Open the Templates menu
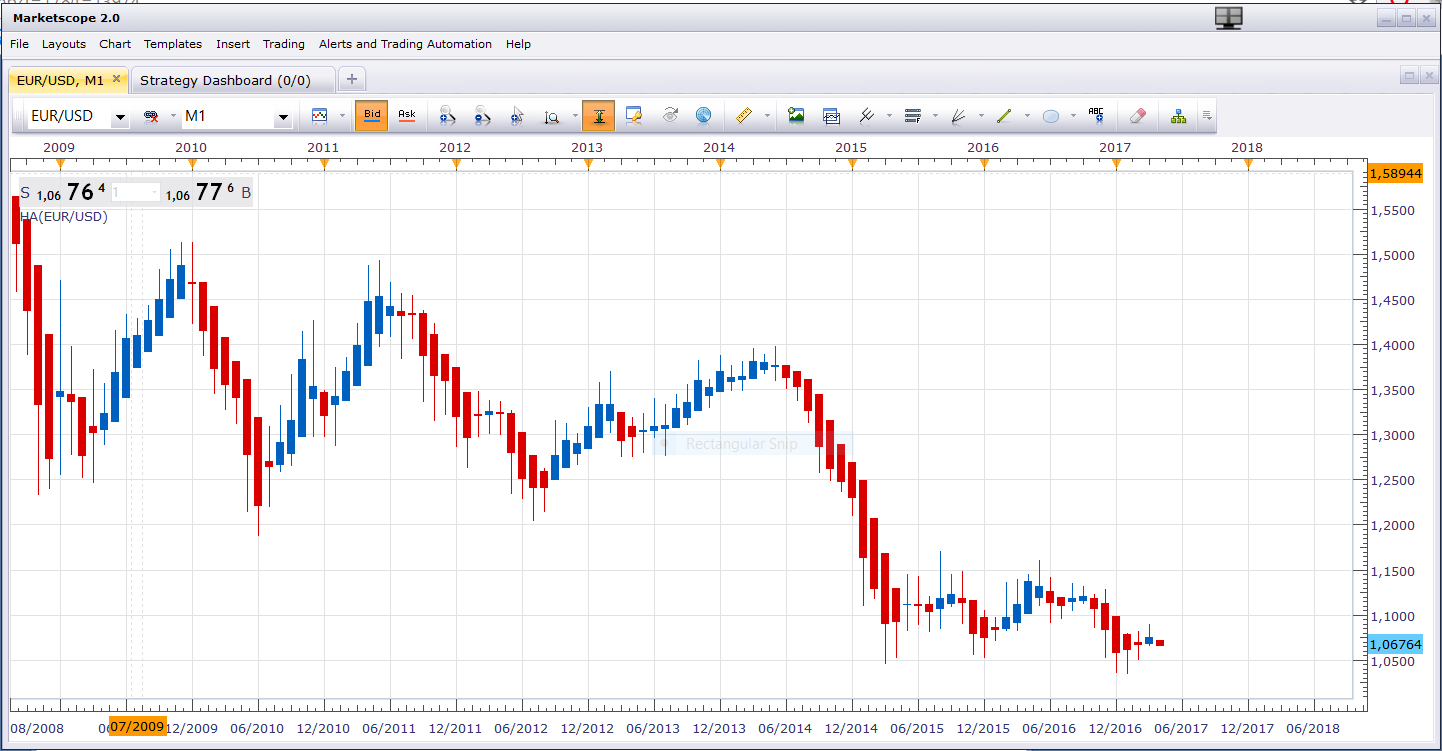1442x751 pixels. pyautogui.click(x=173, y=44)
